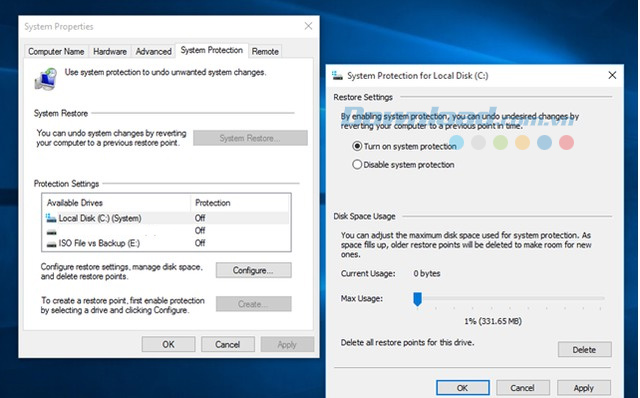This screenshot has width=640, height=398.
Task: Click the 0 bytes current usage value
Action: (427, 273)
